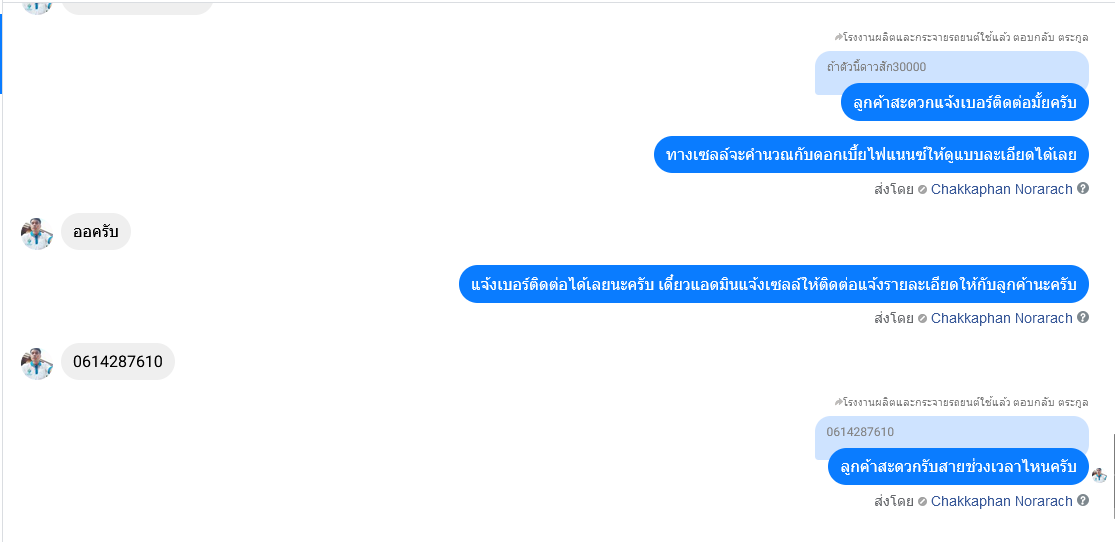Click the blue message ลูกค้าสะดวกแจ้งเบอร์ติดต่อมั้ยครับ
Viewport: 1115px width, 542px height.
965,102
